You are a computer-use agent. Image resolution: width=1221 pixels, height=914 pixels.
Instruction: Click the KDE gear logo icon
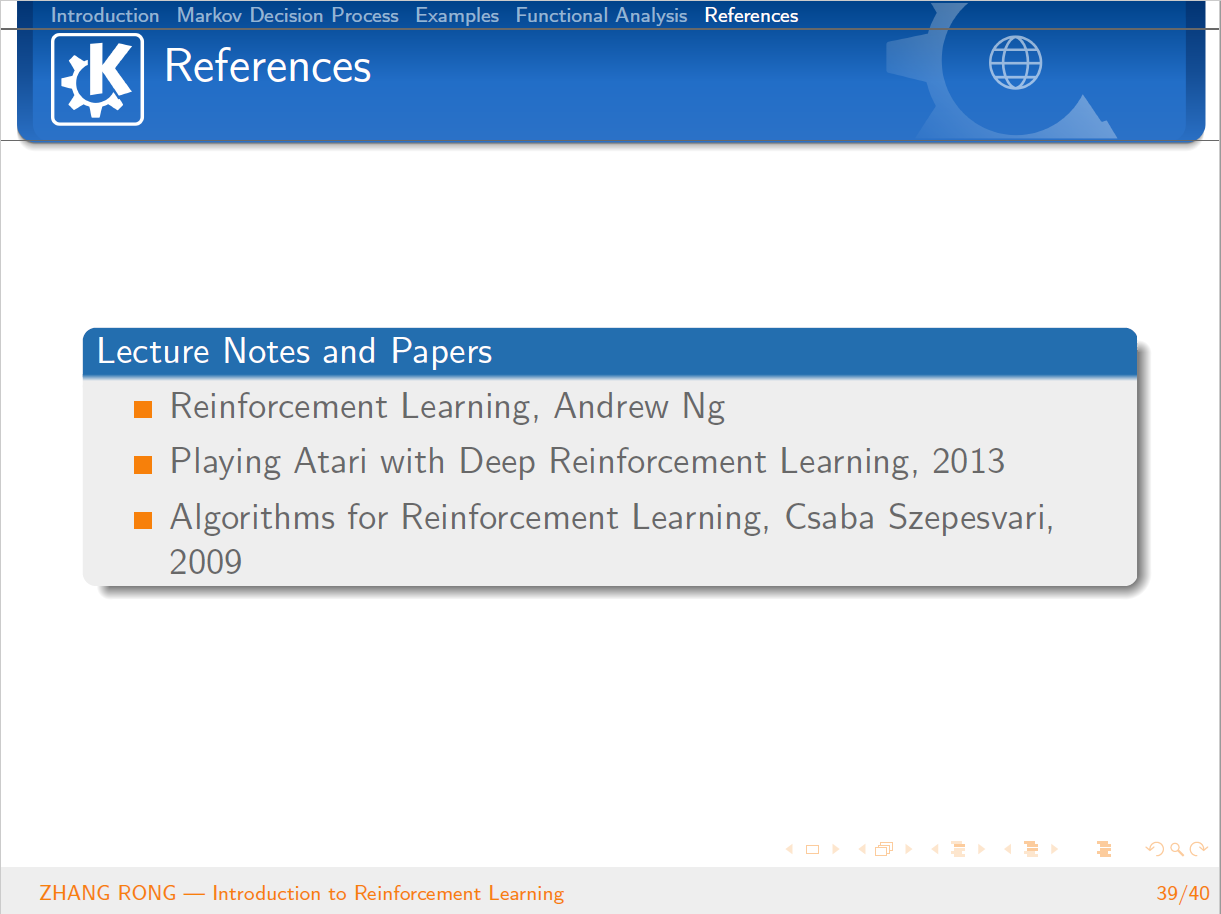(x=97, y=79)
